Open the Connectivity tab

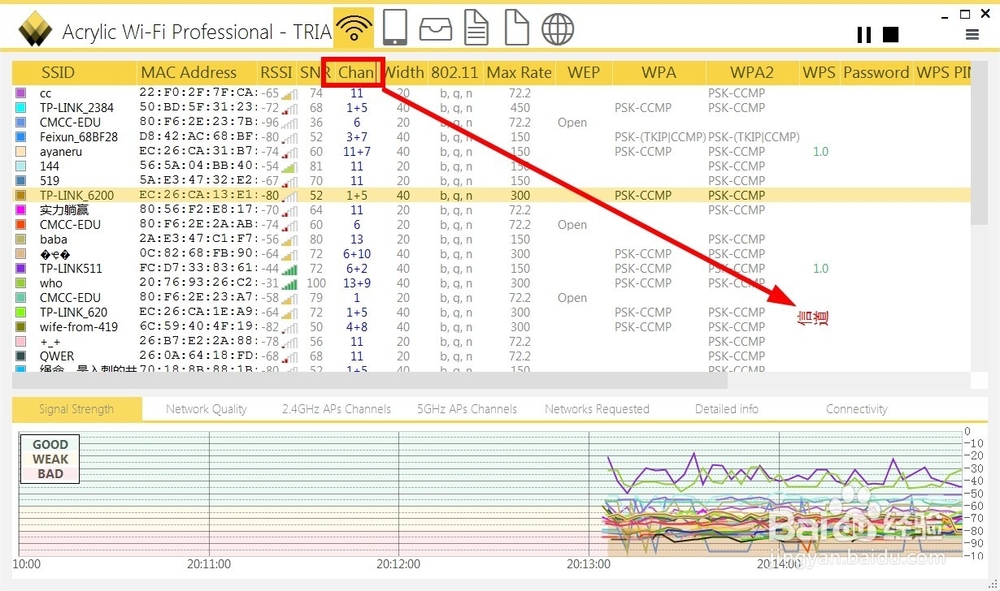[x=857, y=409]
